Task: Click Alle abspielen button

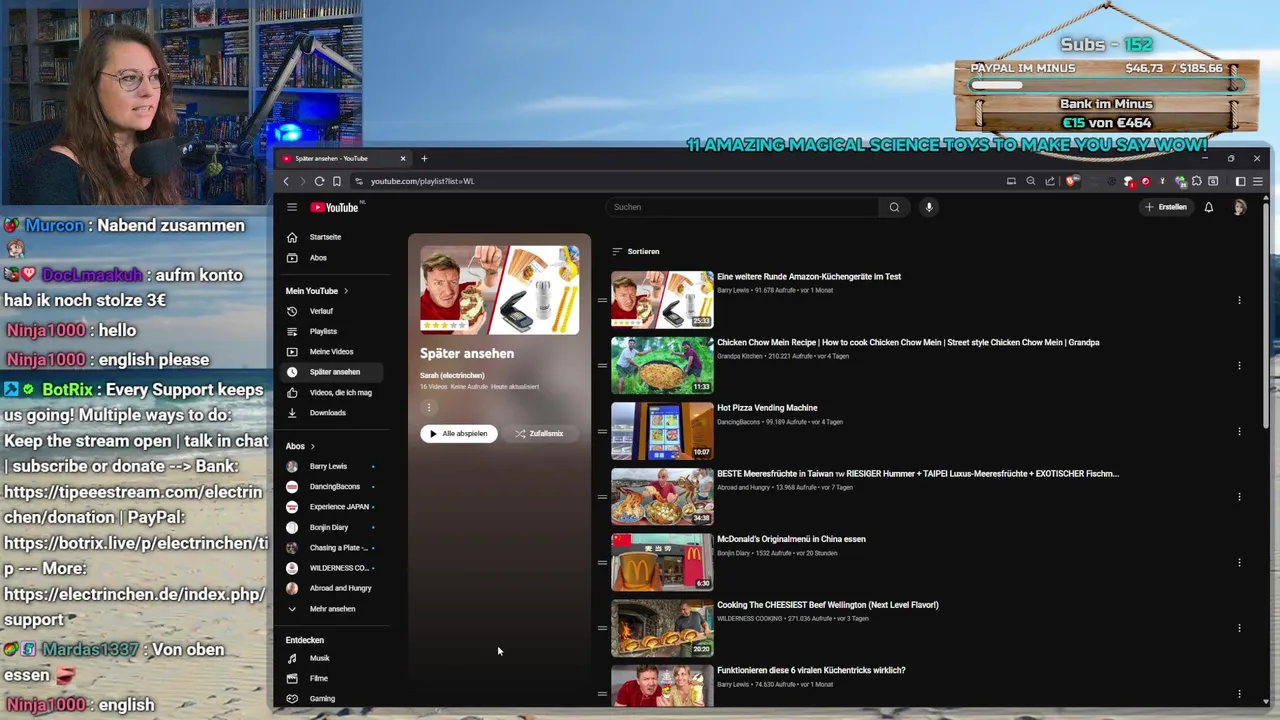Action: pos(459,434)
